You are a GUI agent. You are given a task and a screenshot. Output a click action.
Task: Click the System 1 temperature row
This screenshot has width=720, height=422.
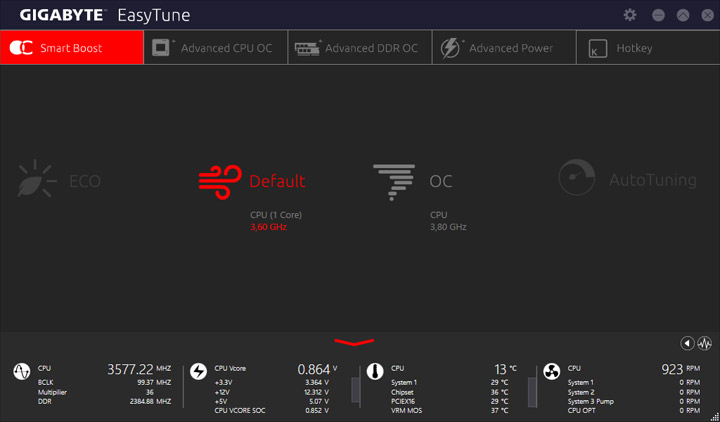pyautogui.click(x=450, y=383)
